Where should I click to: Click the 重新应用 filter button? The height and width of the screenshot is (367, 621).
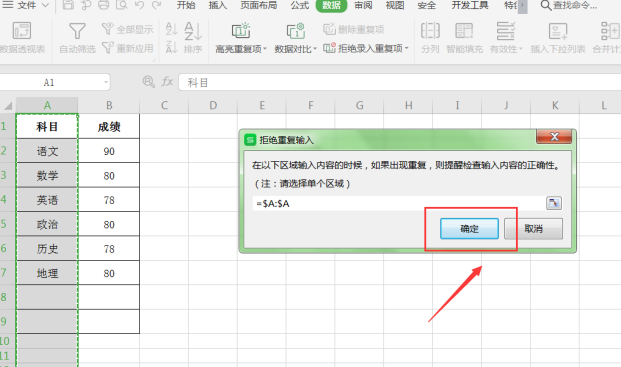point(127,48)
